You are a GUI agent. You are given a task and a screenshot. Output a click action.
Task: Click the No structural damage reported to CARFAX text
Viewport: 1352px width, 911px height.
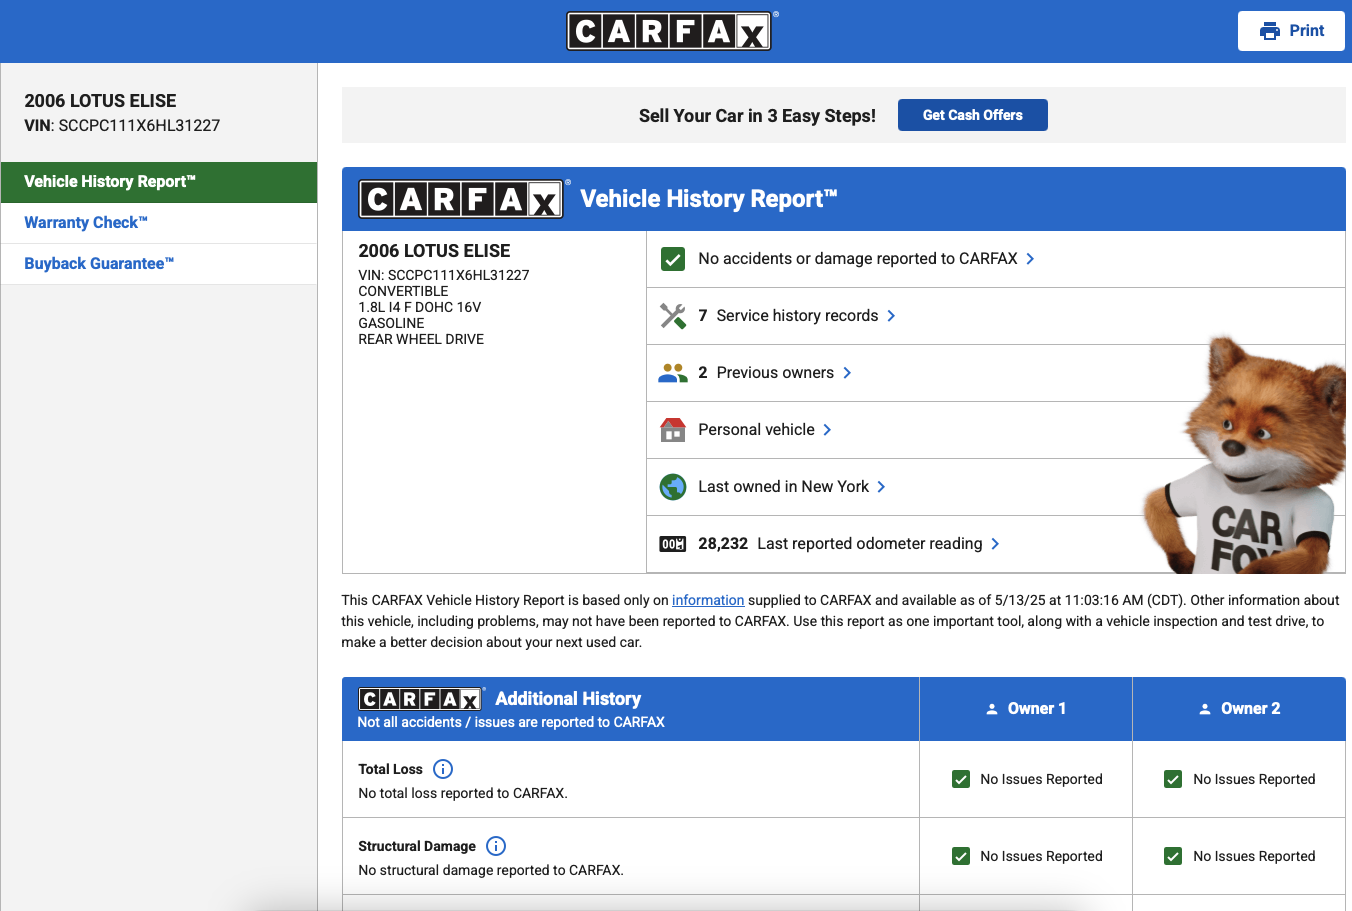[x=491, y=870]
